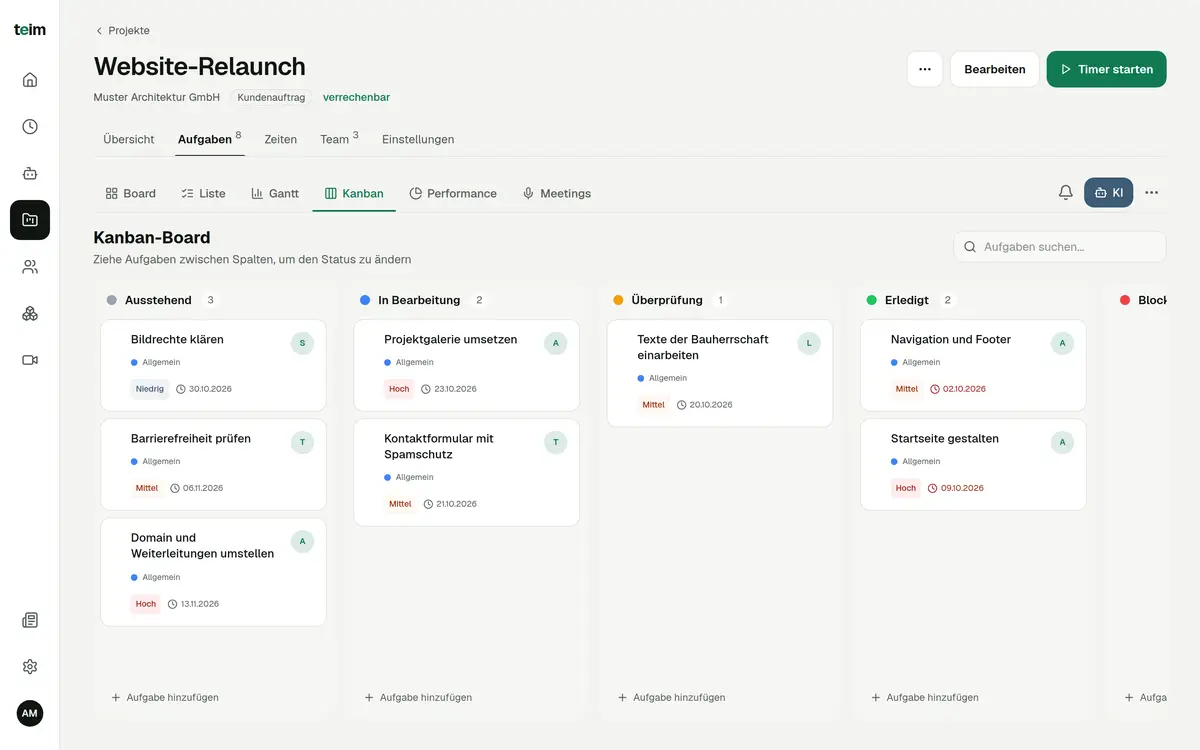Click due date 20.10.2026 on Texte card

pos(704,405)
